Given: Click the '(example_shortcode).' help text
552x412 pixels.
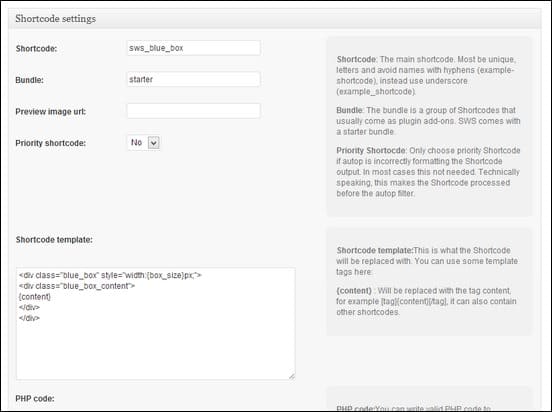Looking at the screenshot, I should click(x=376, y=92).
